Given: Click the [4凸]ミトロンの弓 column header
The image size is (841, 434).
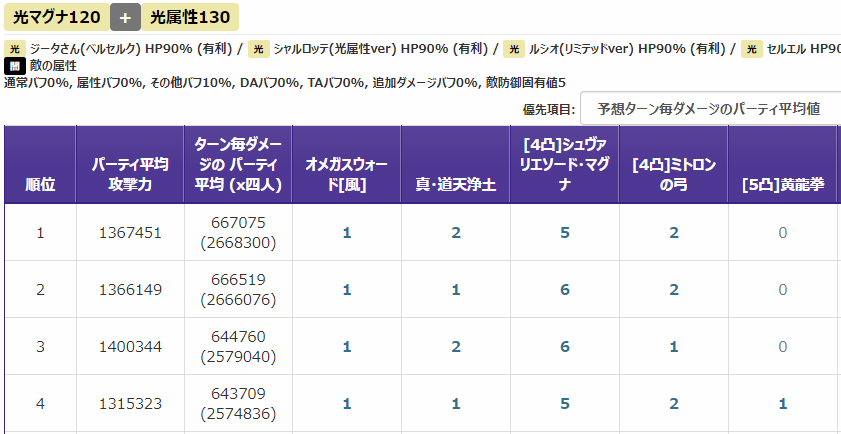Looking at the screenshot, I should (674, 165).
